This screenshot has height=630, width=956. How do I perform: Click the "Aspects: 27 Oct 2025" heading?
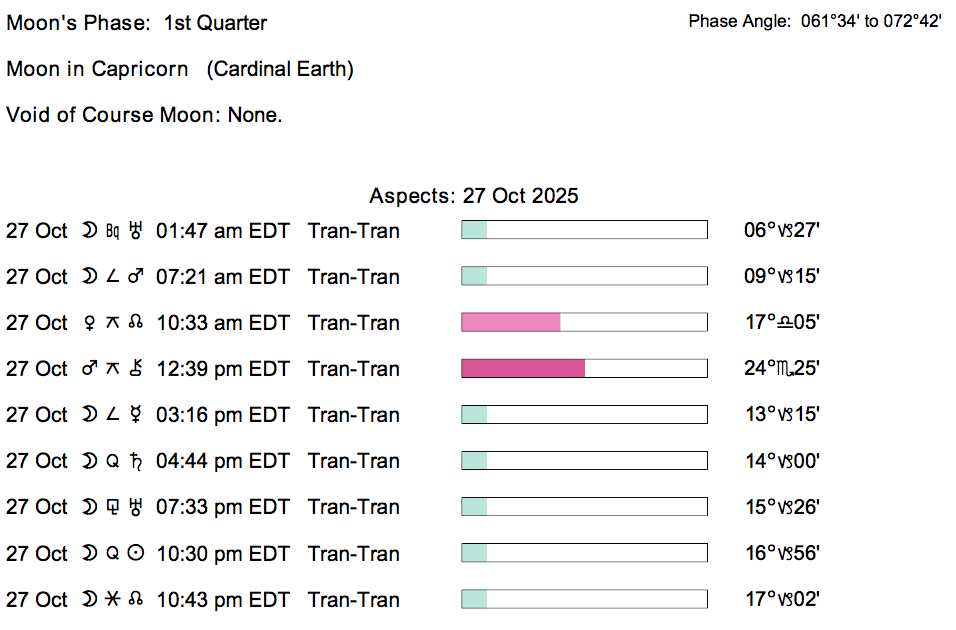[473, 196]
